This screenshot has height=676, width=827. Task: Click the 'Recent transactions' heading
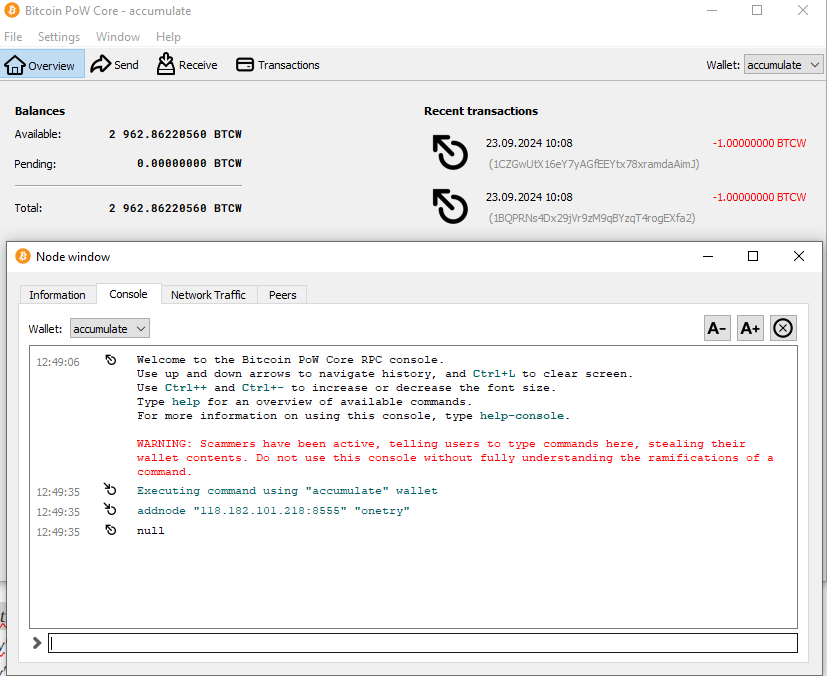click(480, 111)
